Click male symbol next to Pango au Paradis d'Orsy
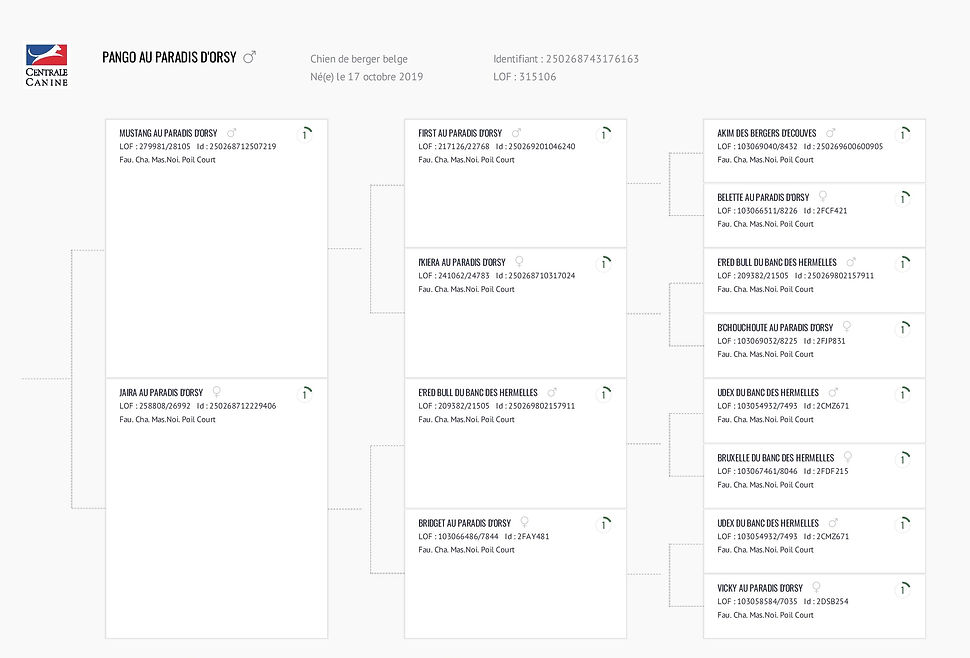Screen dimensions: 970x658 [x=249, y=57]
